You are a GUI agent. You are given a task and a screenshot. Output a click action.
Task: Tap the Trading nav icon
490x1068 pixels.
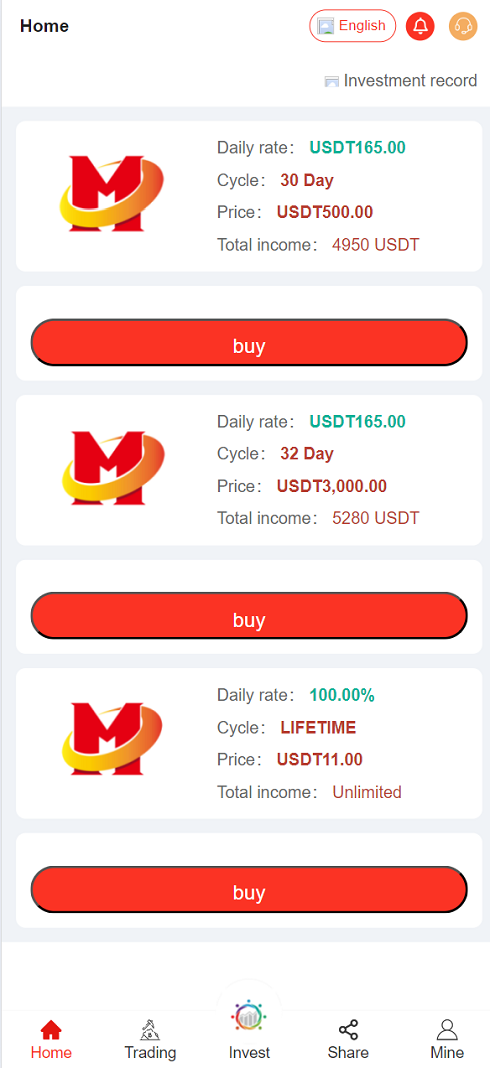point(150,1029)
